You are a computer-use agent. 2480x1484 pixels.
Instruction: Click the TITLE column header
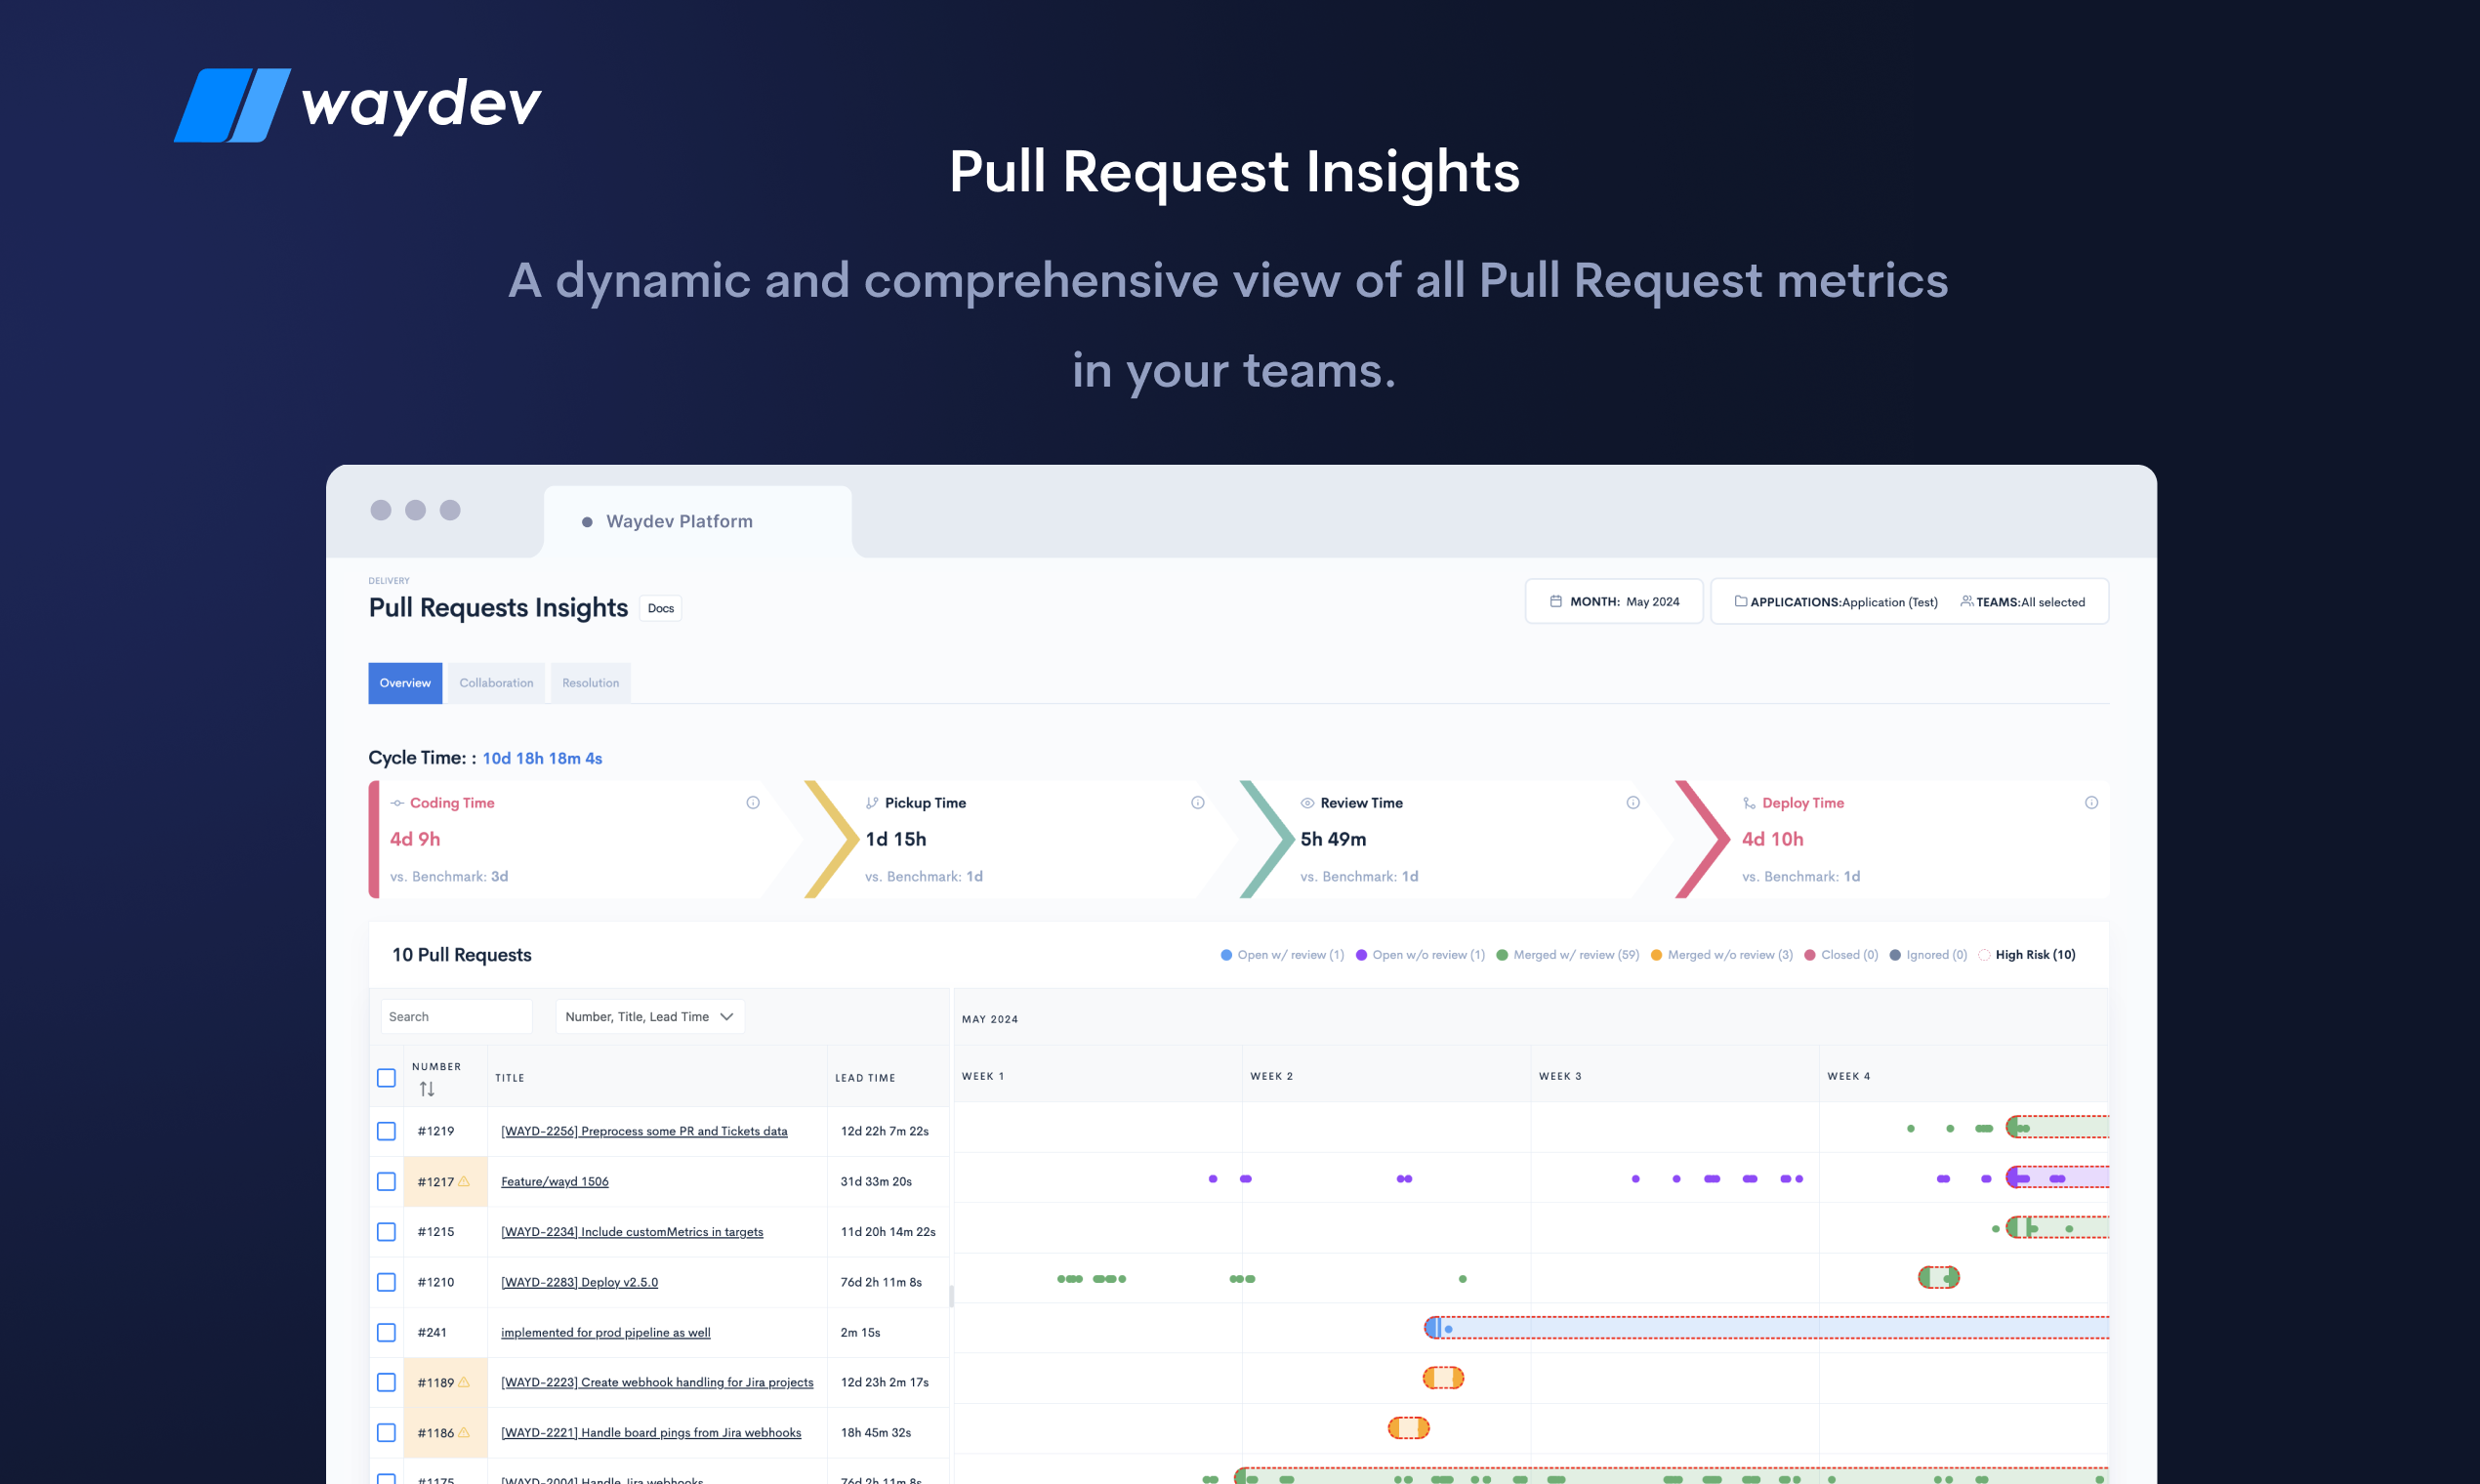click(x=510, y=1078)
